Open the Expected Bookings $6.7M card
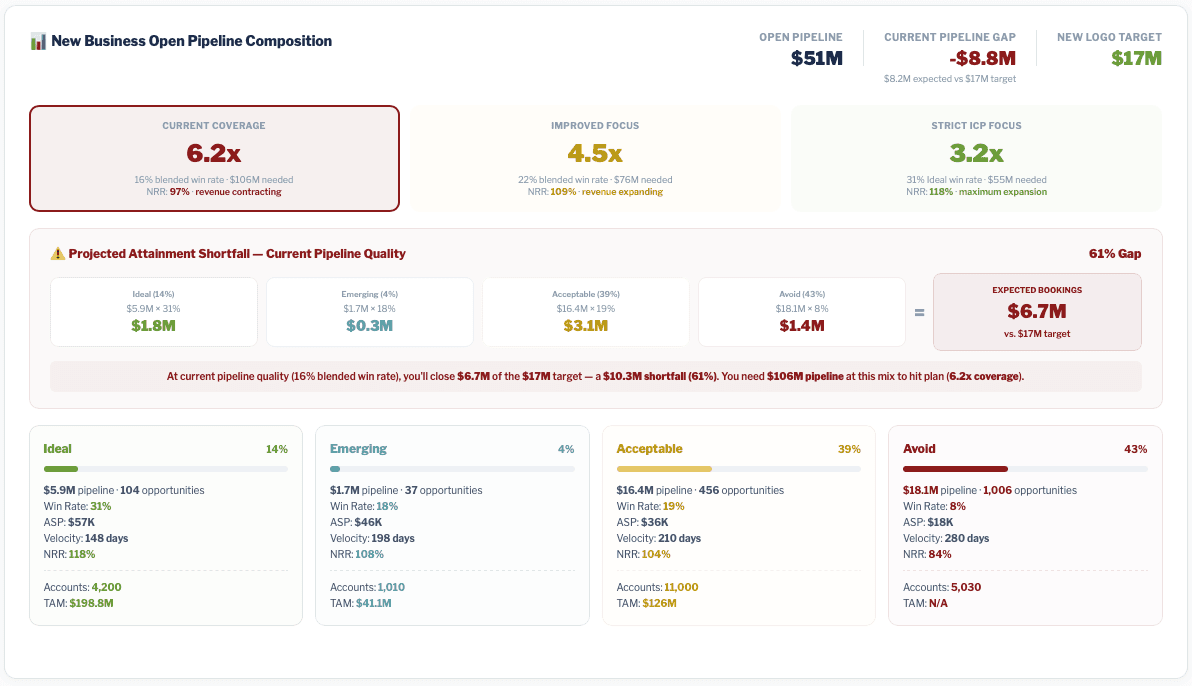Image resolution: width=1192 pixels, height=686 pixels. point(1037,311)
